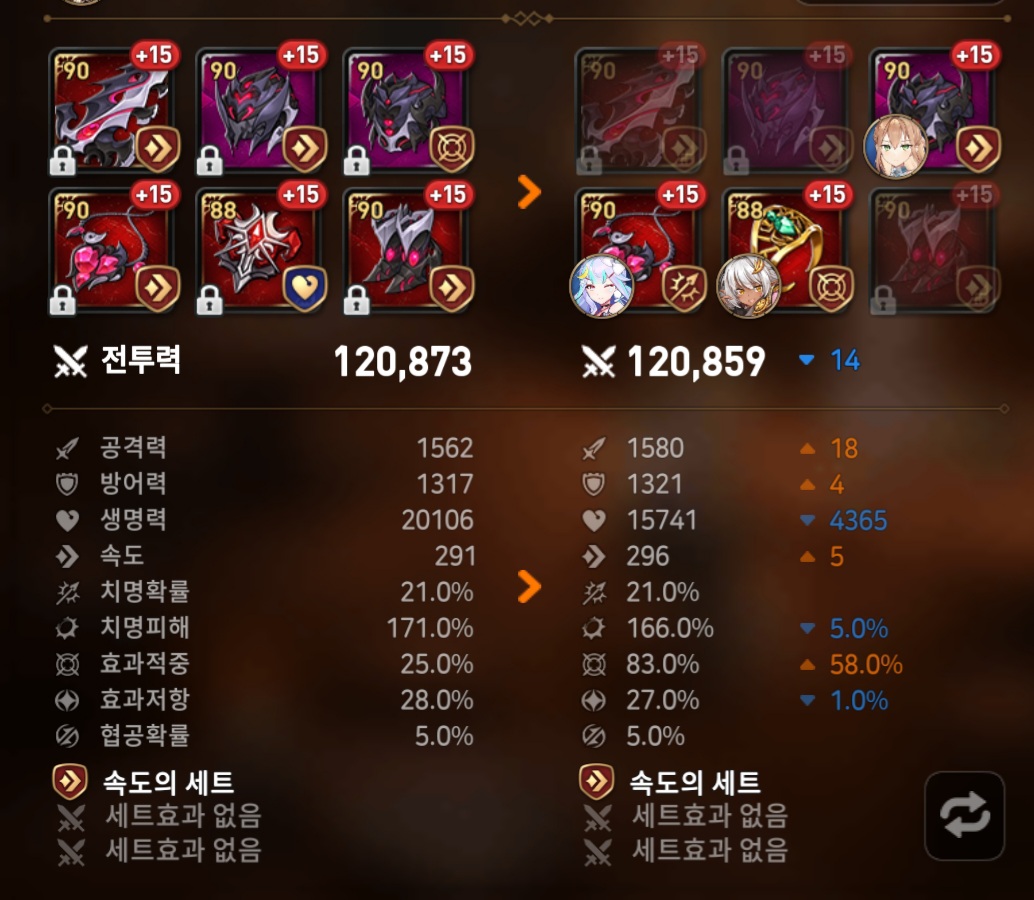Click orange arrow between stat columns
The image size is (1034, 900).
click(x=529, y=586)
